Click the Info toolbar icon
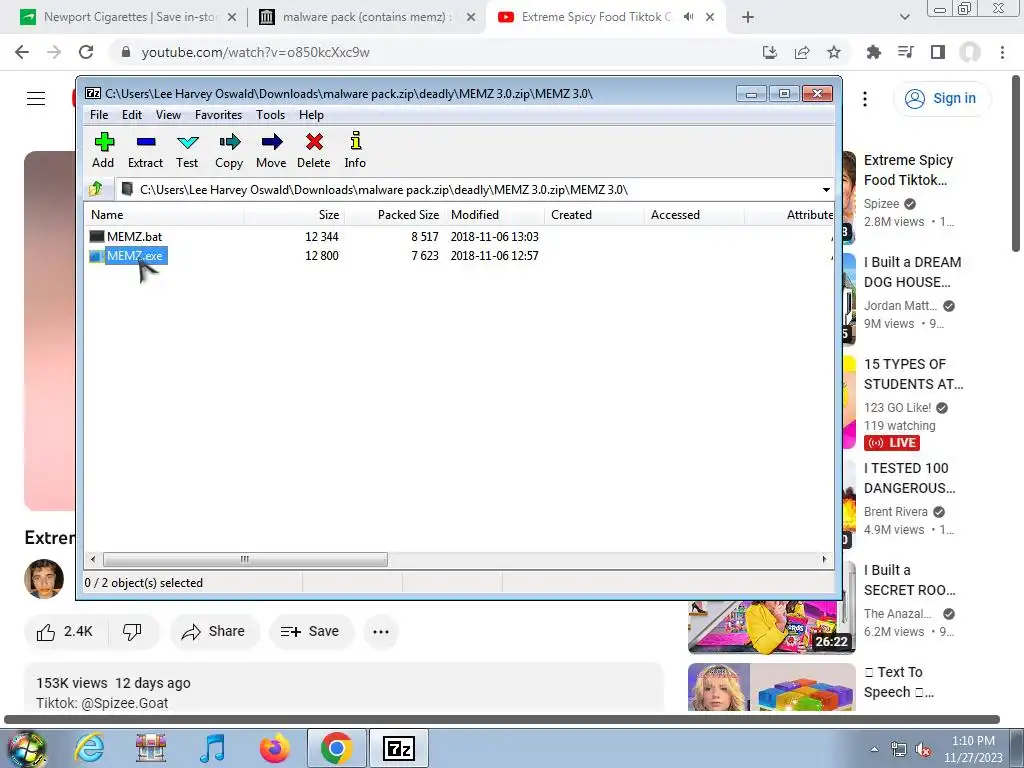The width and height of the screenshot is (1024, 768). pyautogui.click(x=355, y=150)
